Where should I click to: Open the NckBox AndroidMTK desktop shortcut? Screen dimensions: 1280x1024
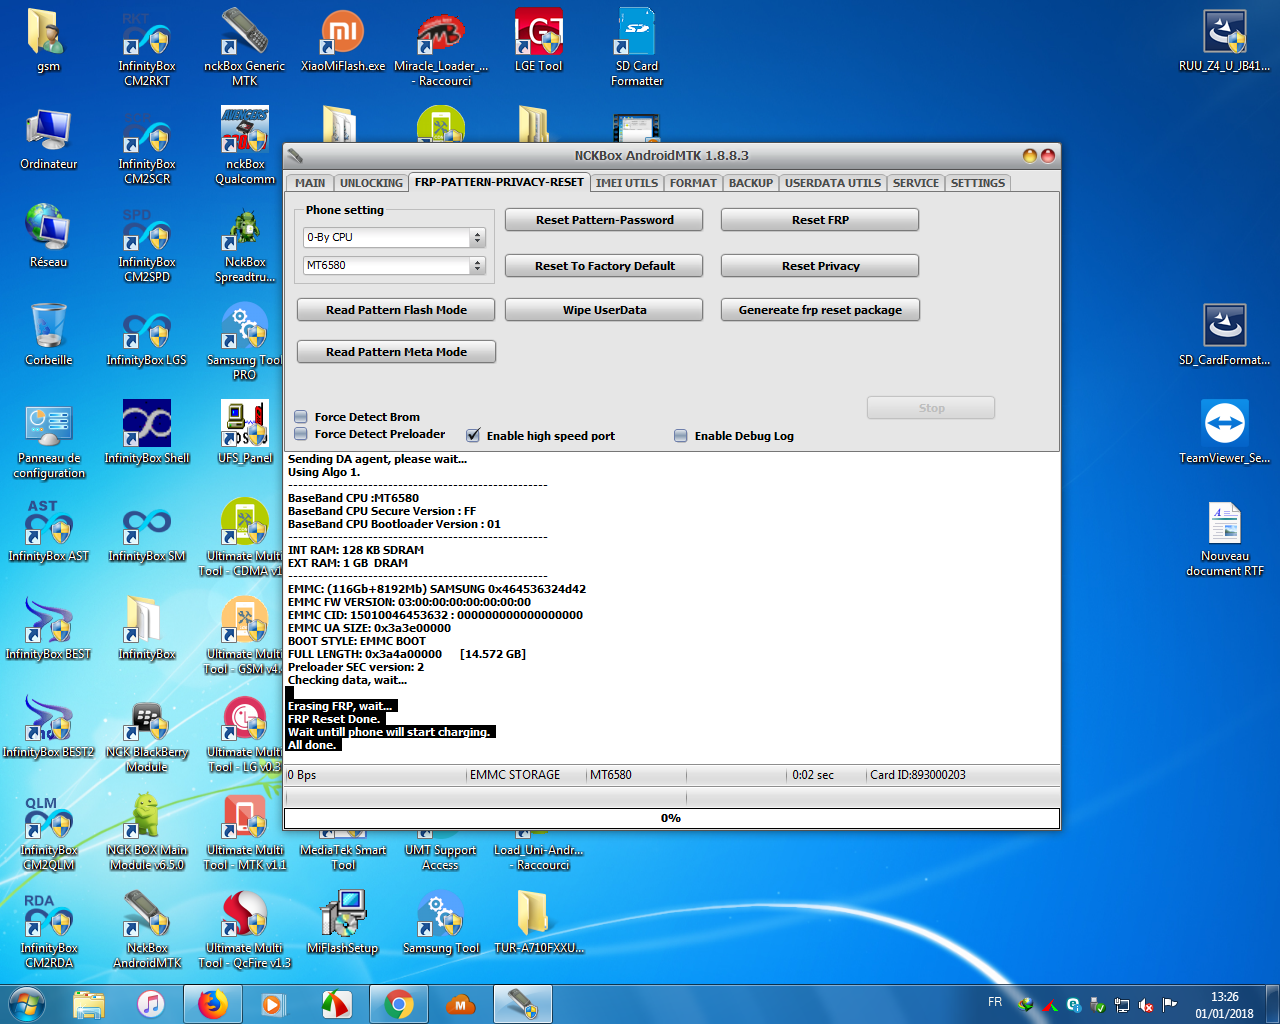pos(147,930)
